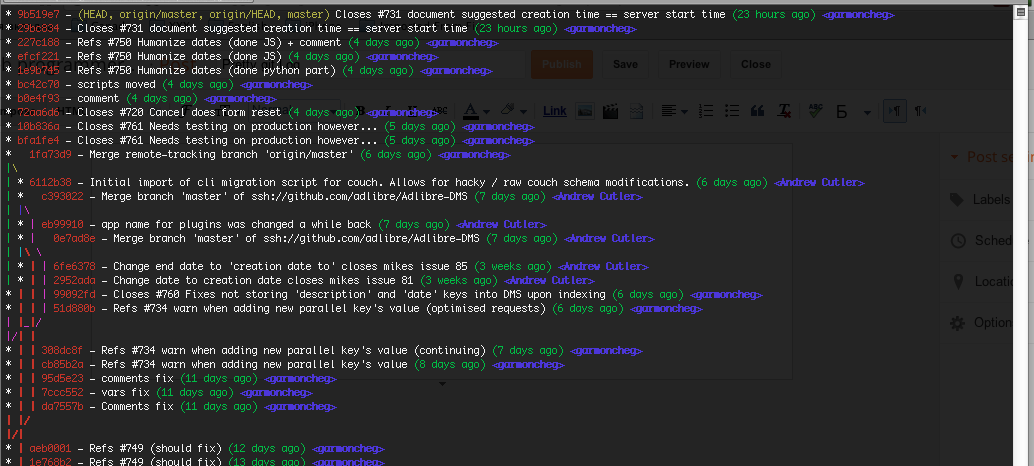Toggle left-to-right text direction
Image resolution: width=1034 pixels, height=466 pixels.
(x=896, y=110)
